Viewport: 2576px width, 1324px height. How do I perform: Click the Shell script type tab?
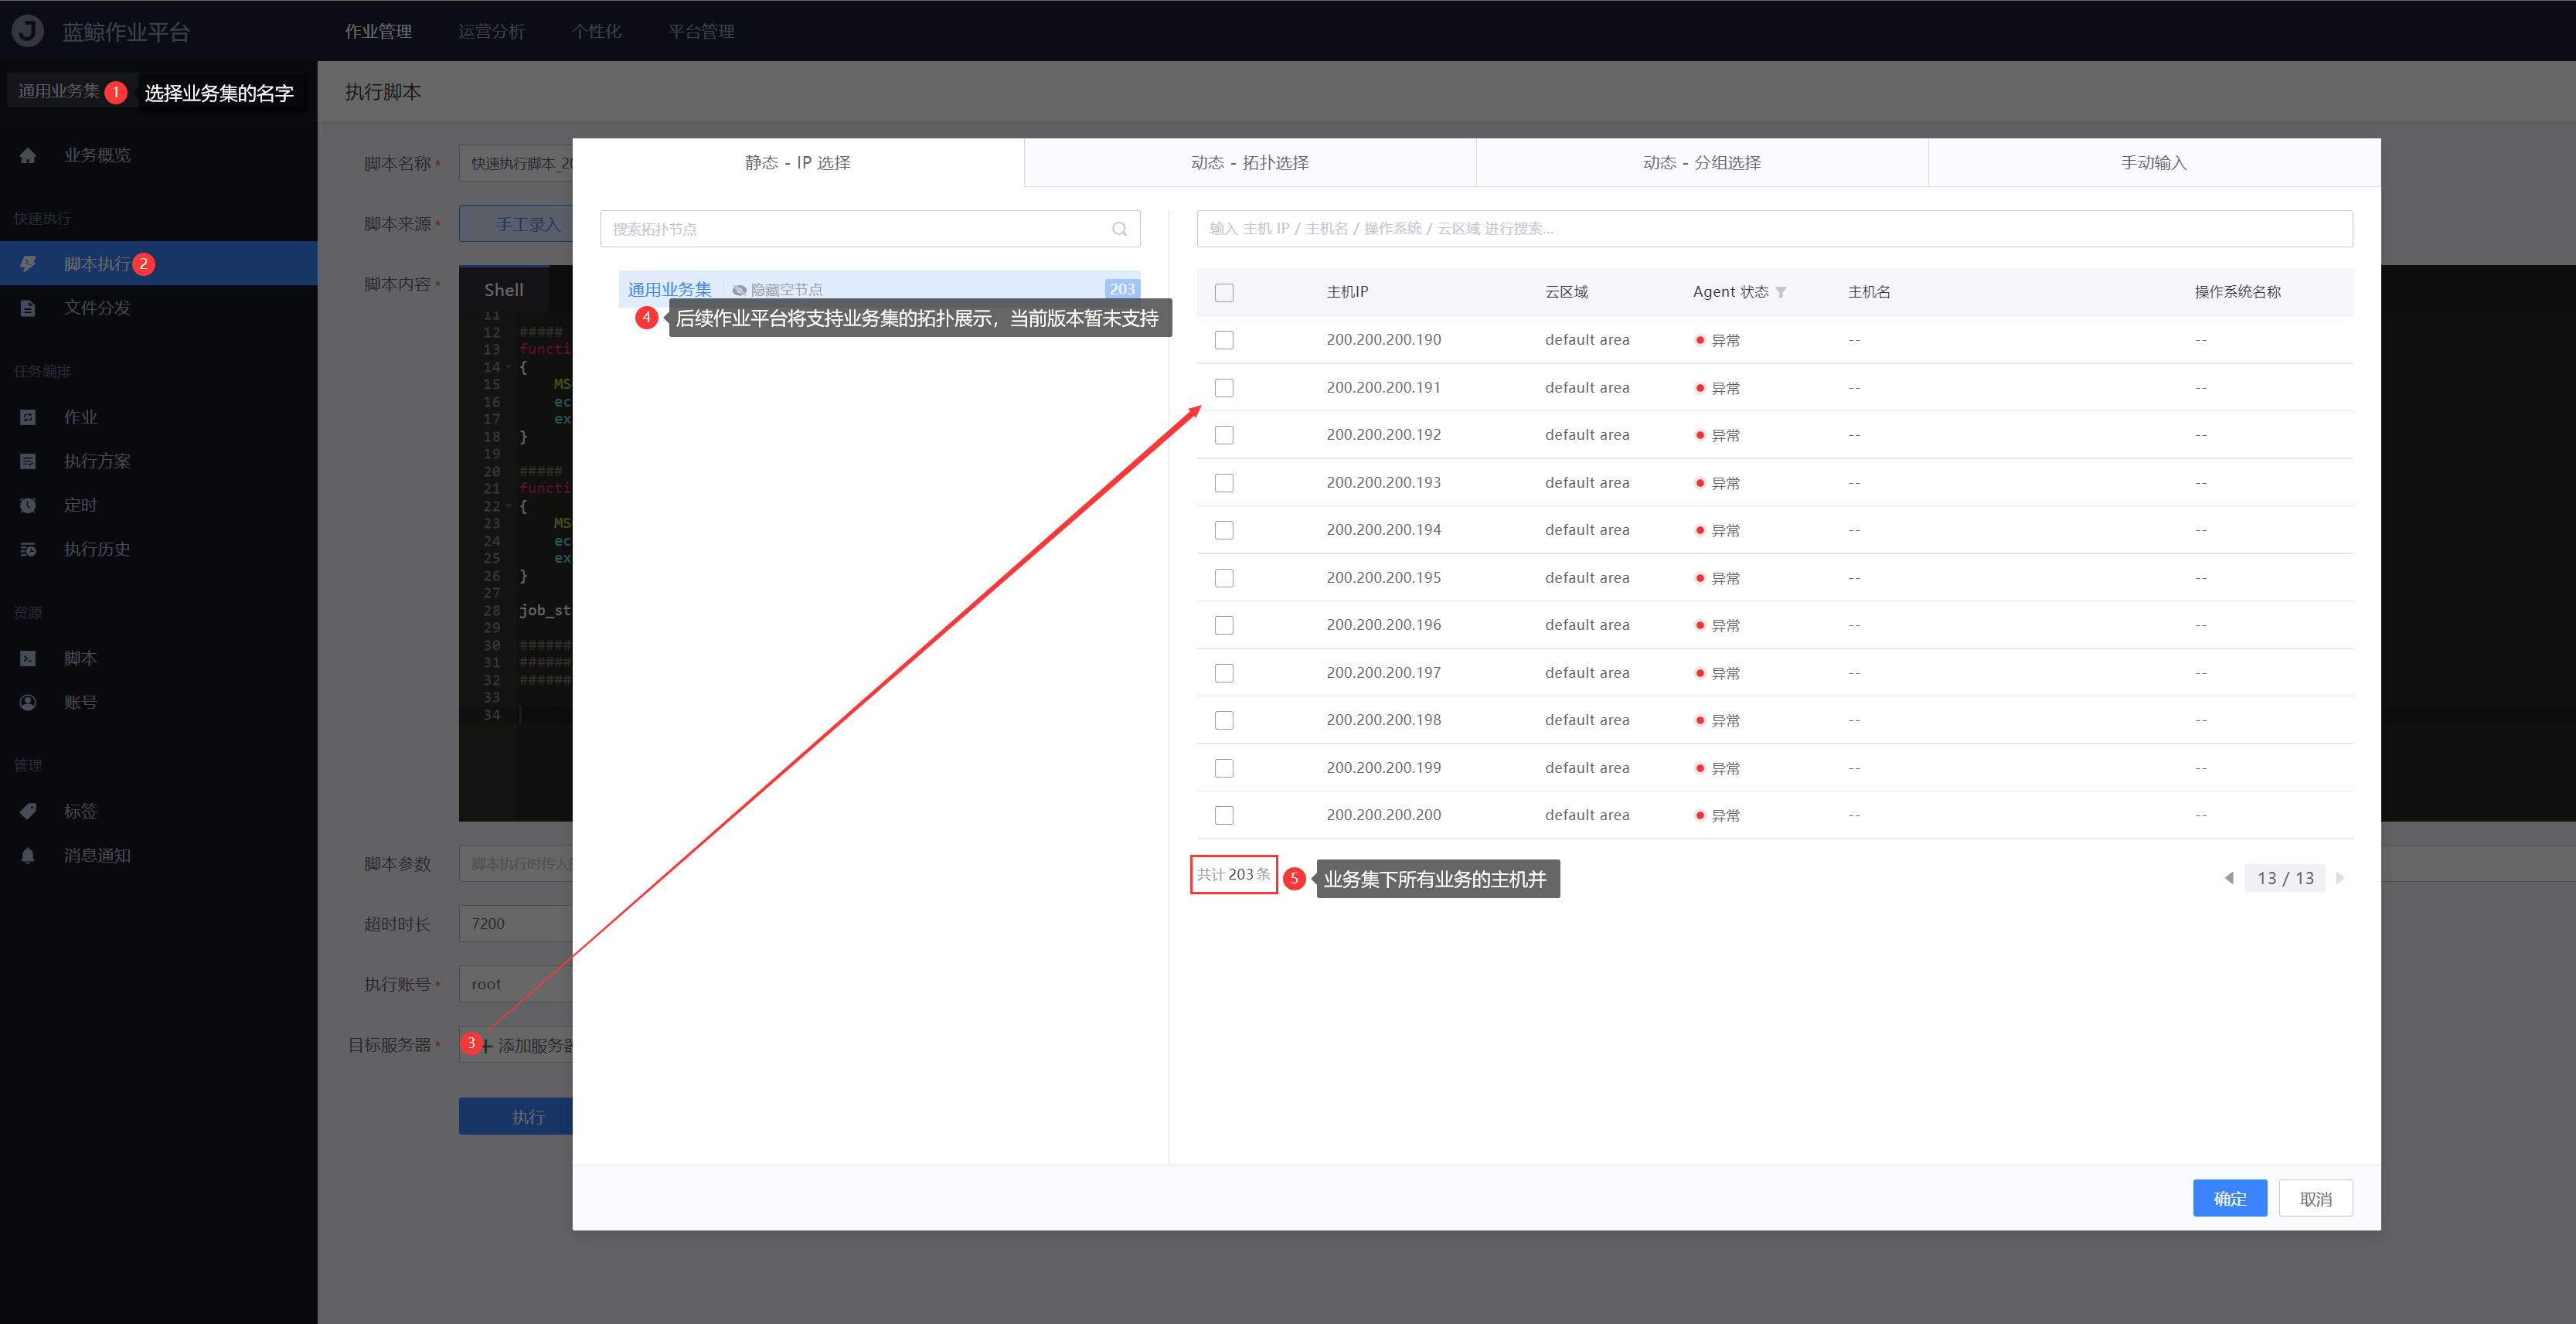coord(504,290)
